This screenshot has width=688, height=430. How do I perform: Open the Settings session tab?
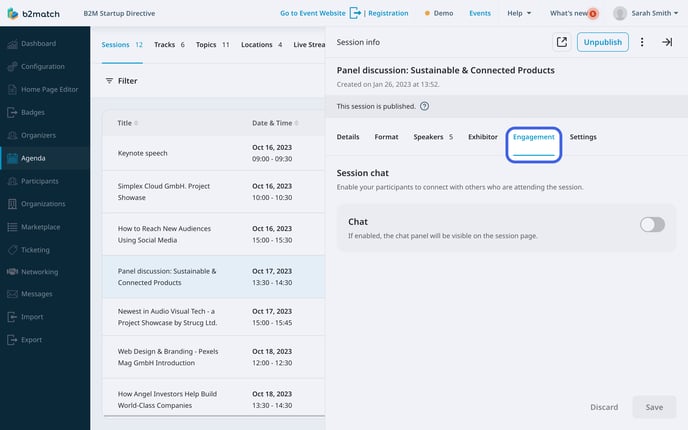[583, 137]
